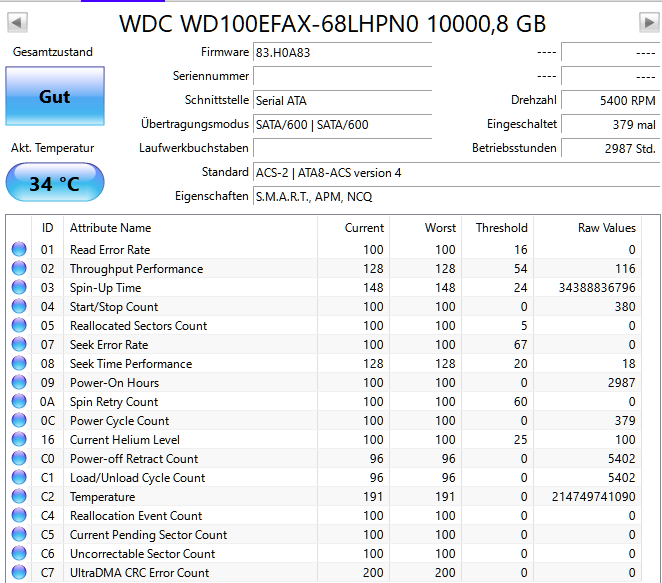Click the Standard field ACS-2
The image size is (662, 583).
(456, 173)
